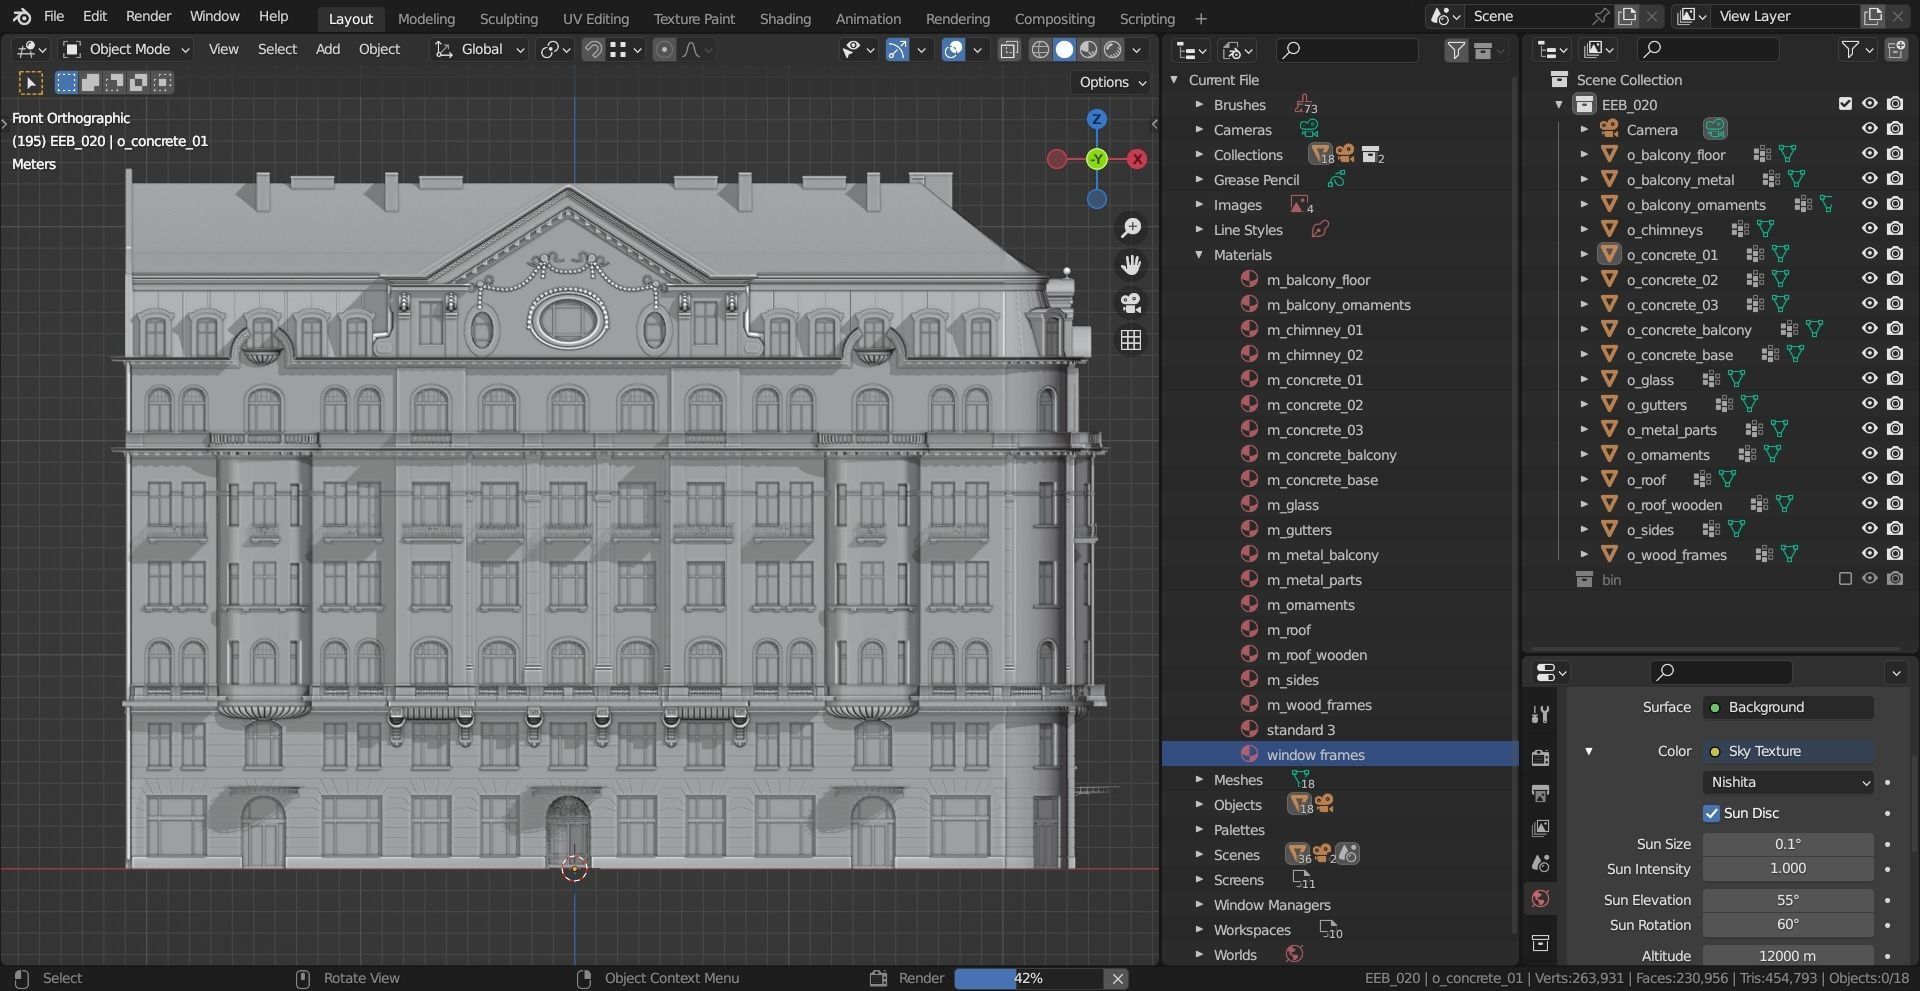Toggle viewport gizmos display
Viewport: 1920px width, 991px height.
point(898,49)
